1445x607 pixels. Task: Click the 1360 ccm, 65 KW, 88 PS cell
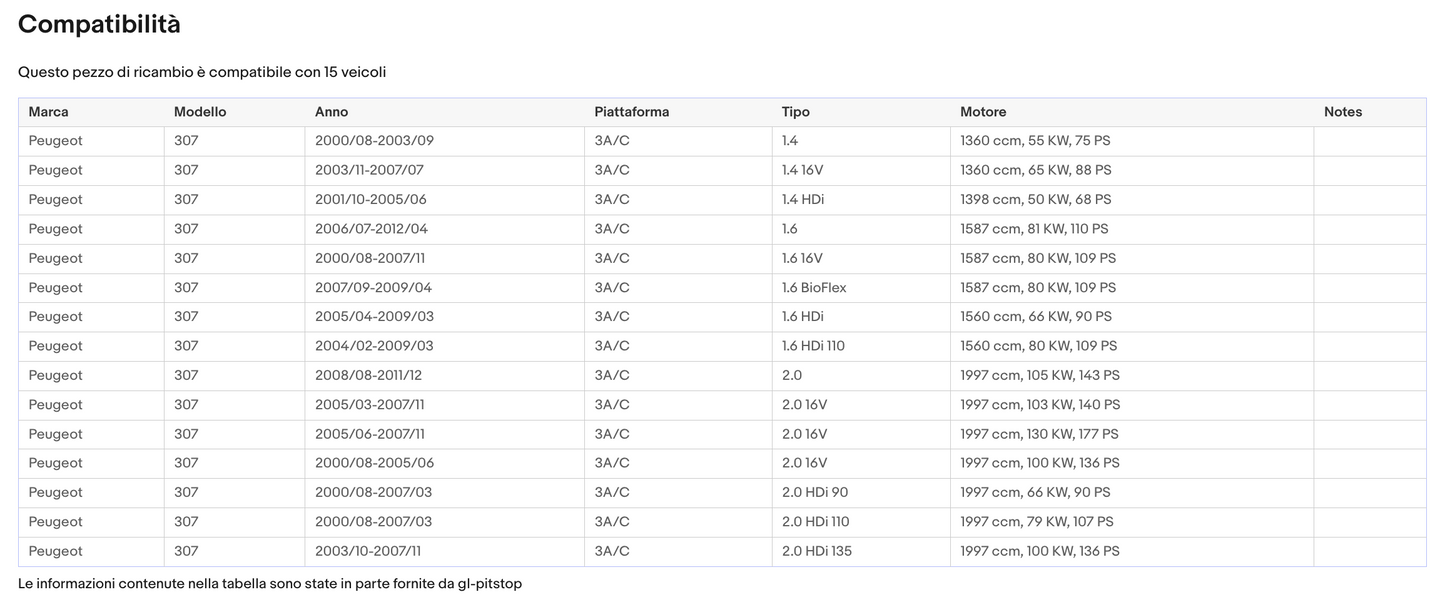(x=1035, y=171)
